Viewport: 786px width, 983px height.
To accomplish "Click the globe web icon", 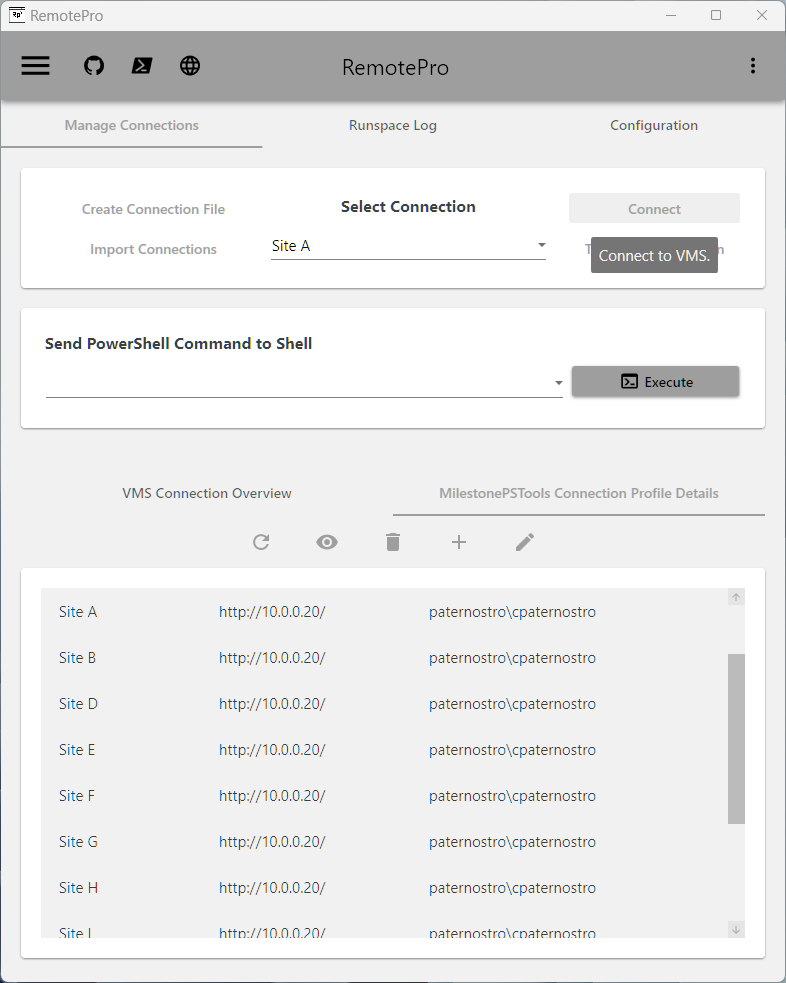I will coord(190,66).
